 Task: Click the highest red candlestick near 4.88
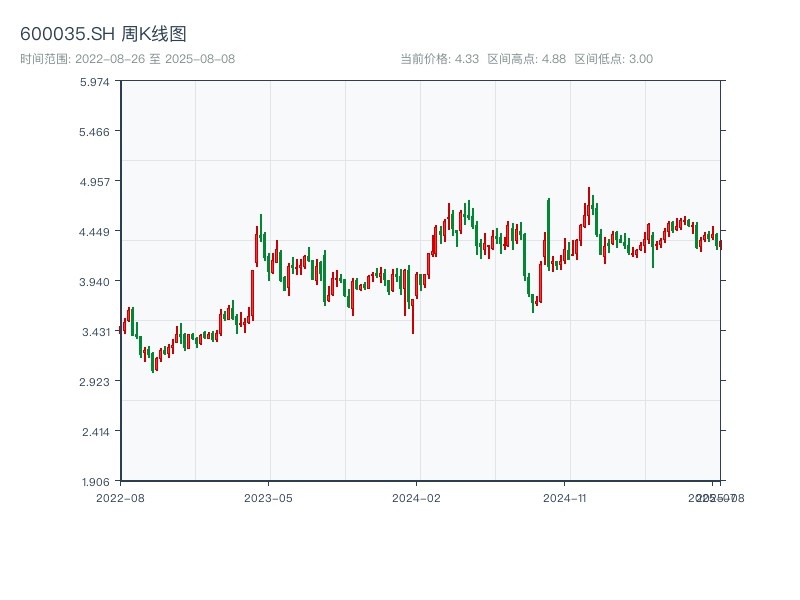589,200
